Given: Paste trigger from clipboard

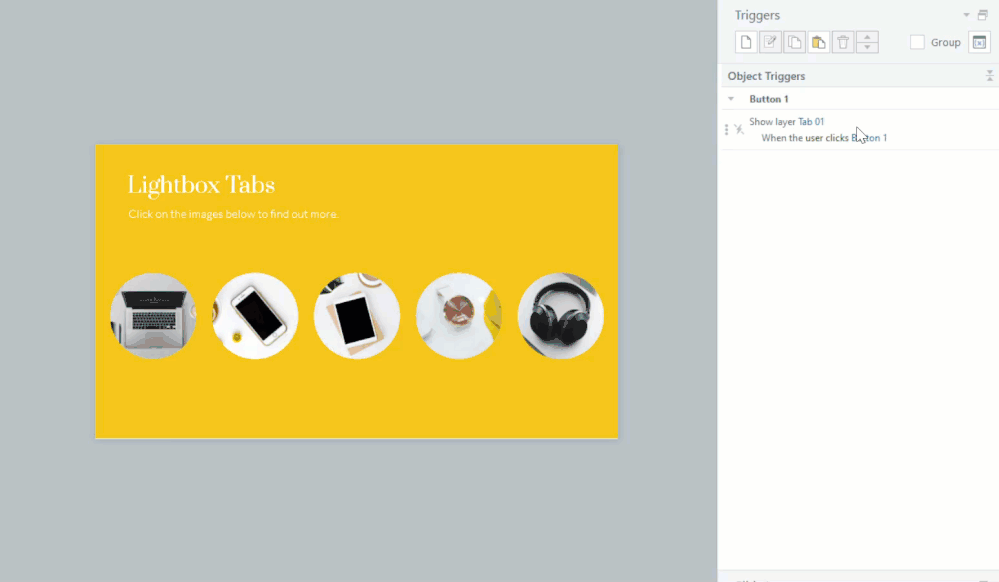Looking at the screenshot, I should [x=818, y=42].
